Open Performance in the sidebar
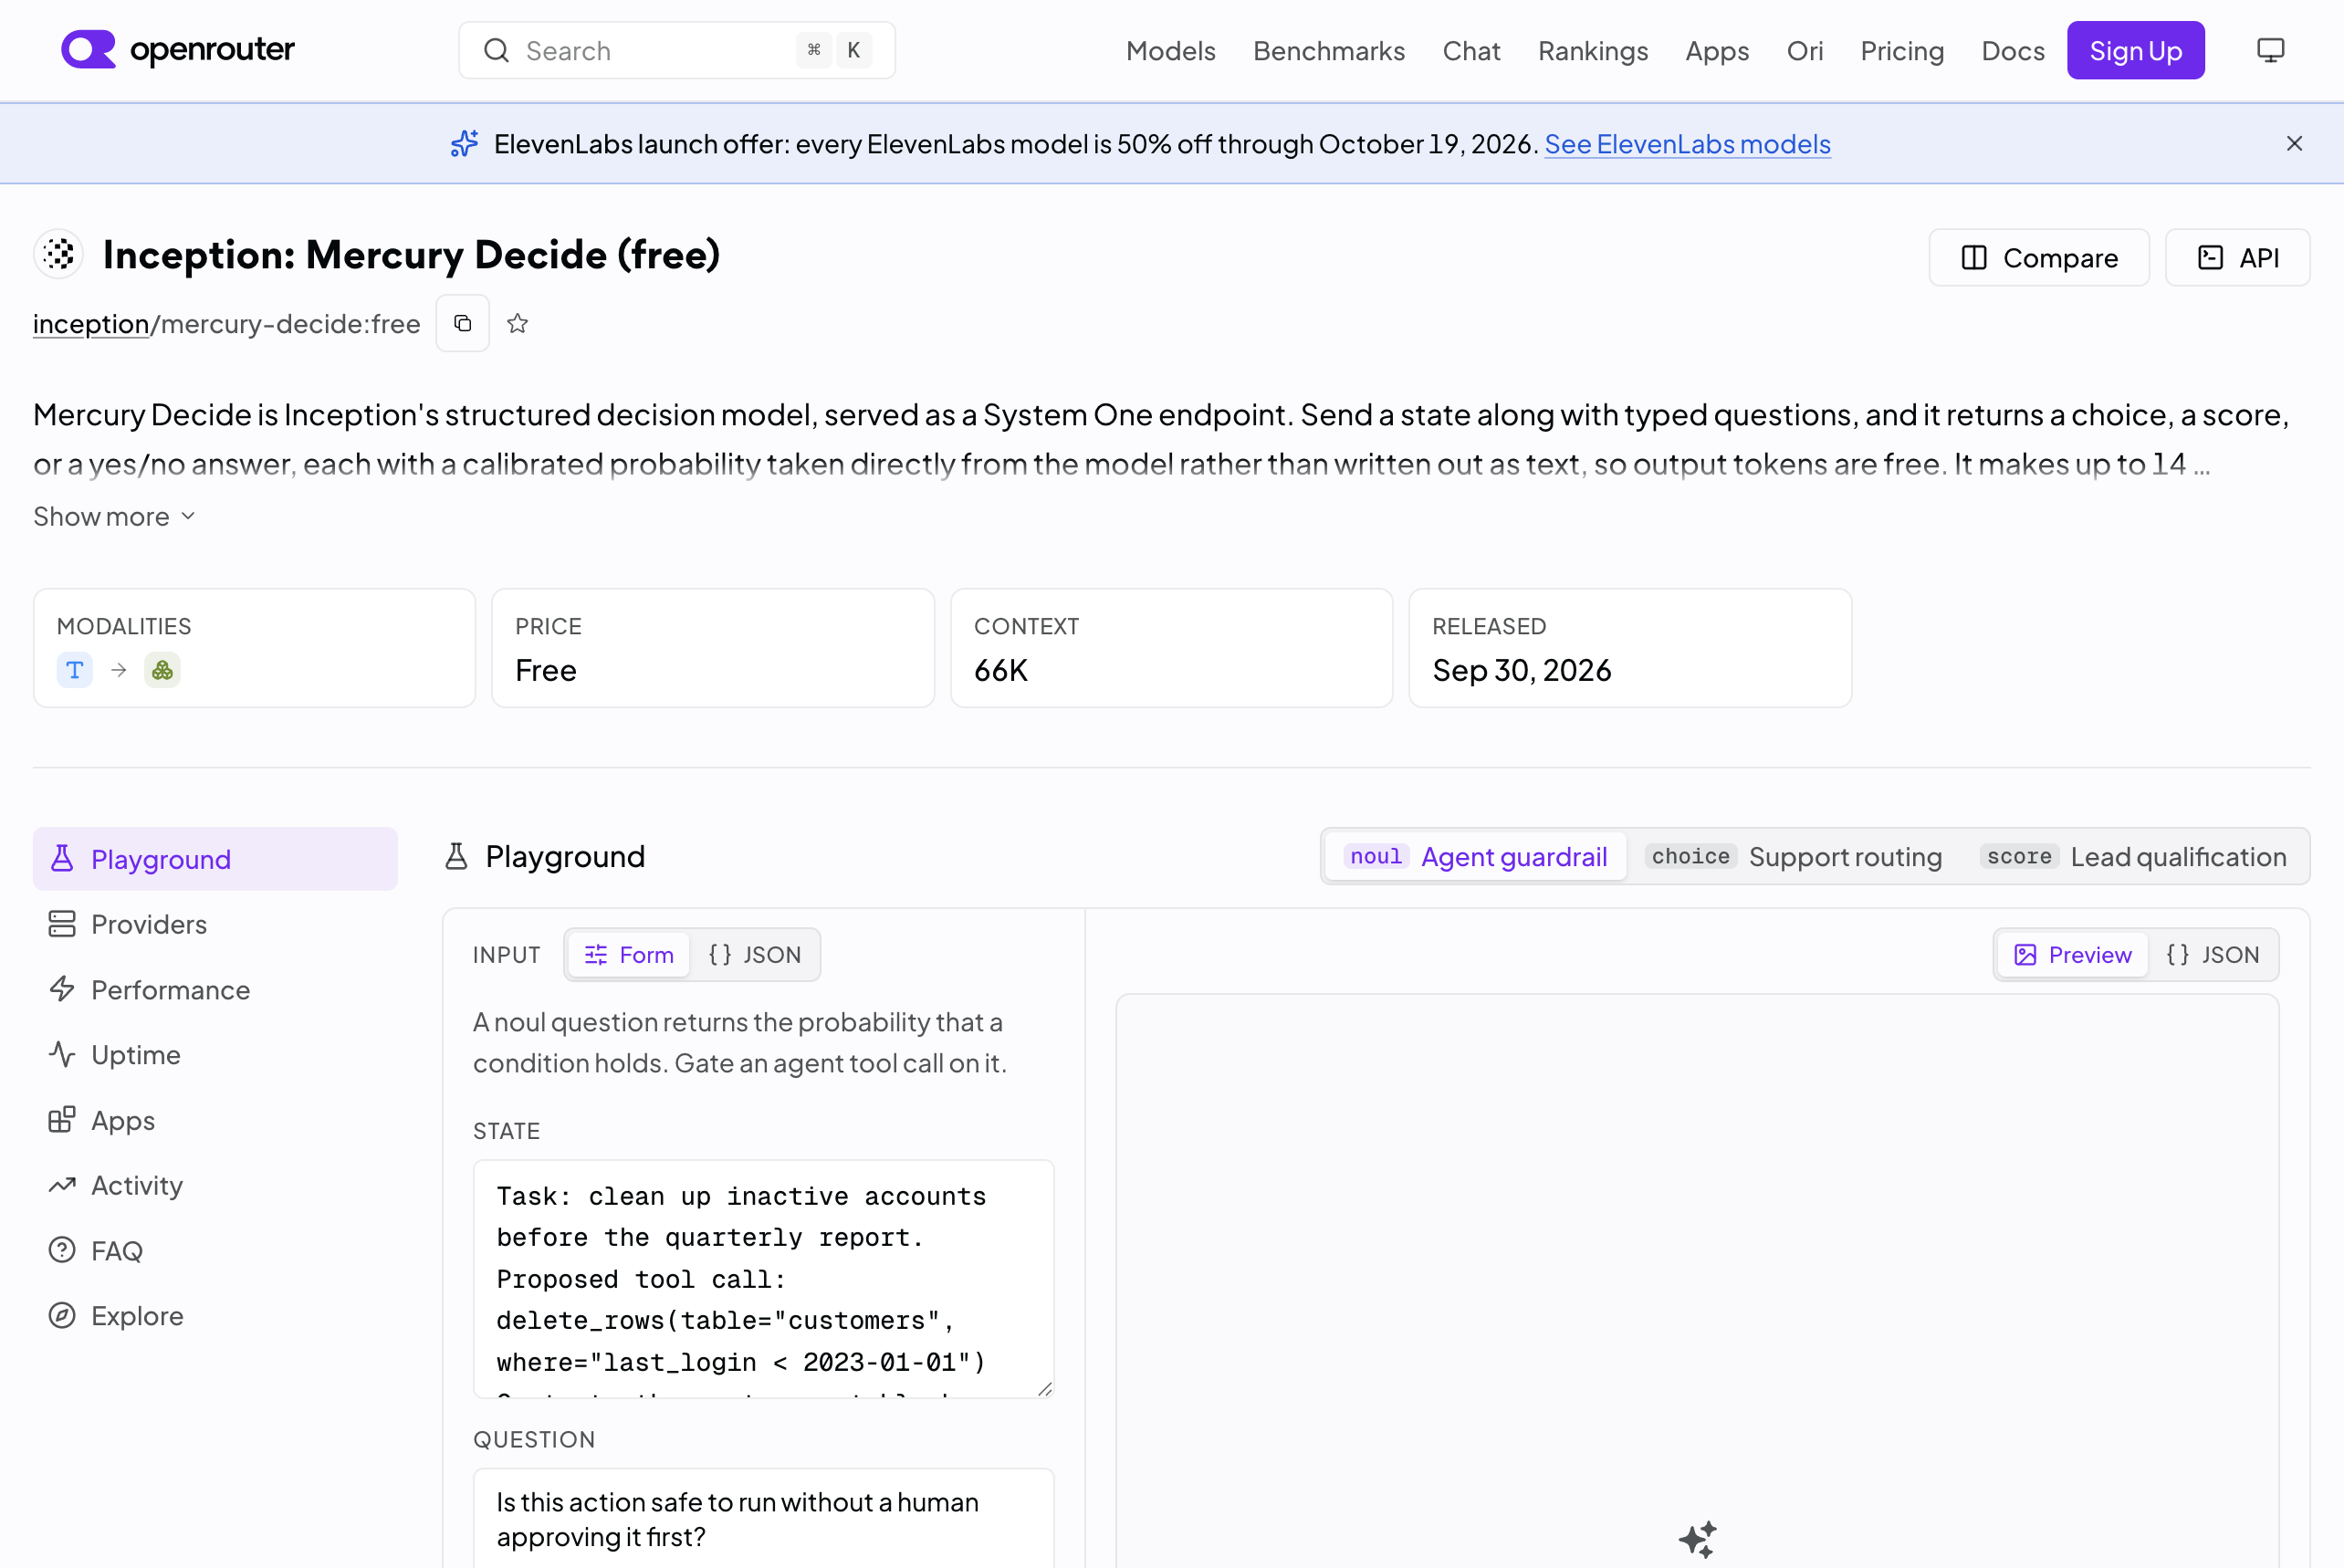Viewport: 2344px width, 1568px height. pyautogui.click(x=215, y=989)
